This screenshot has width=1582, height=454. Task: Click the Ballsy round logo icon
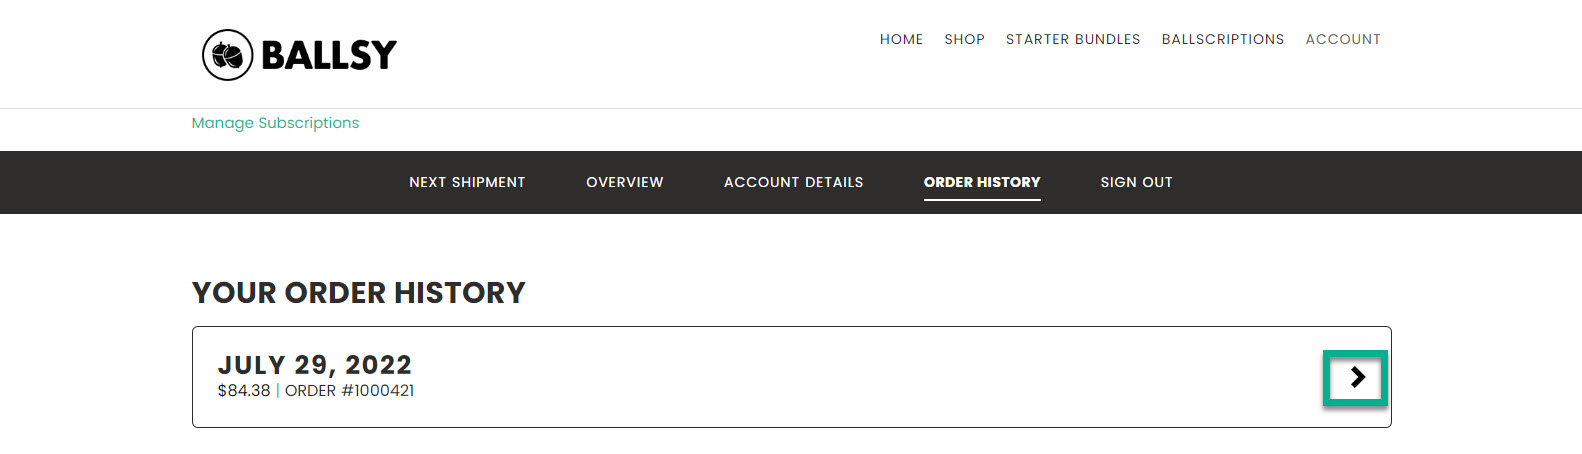[227, 55]
